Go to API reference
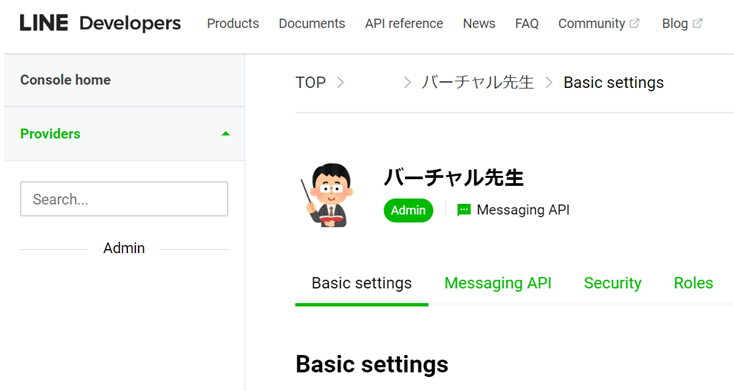This screenshot has width=734, height=391. tap(404, 23)
